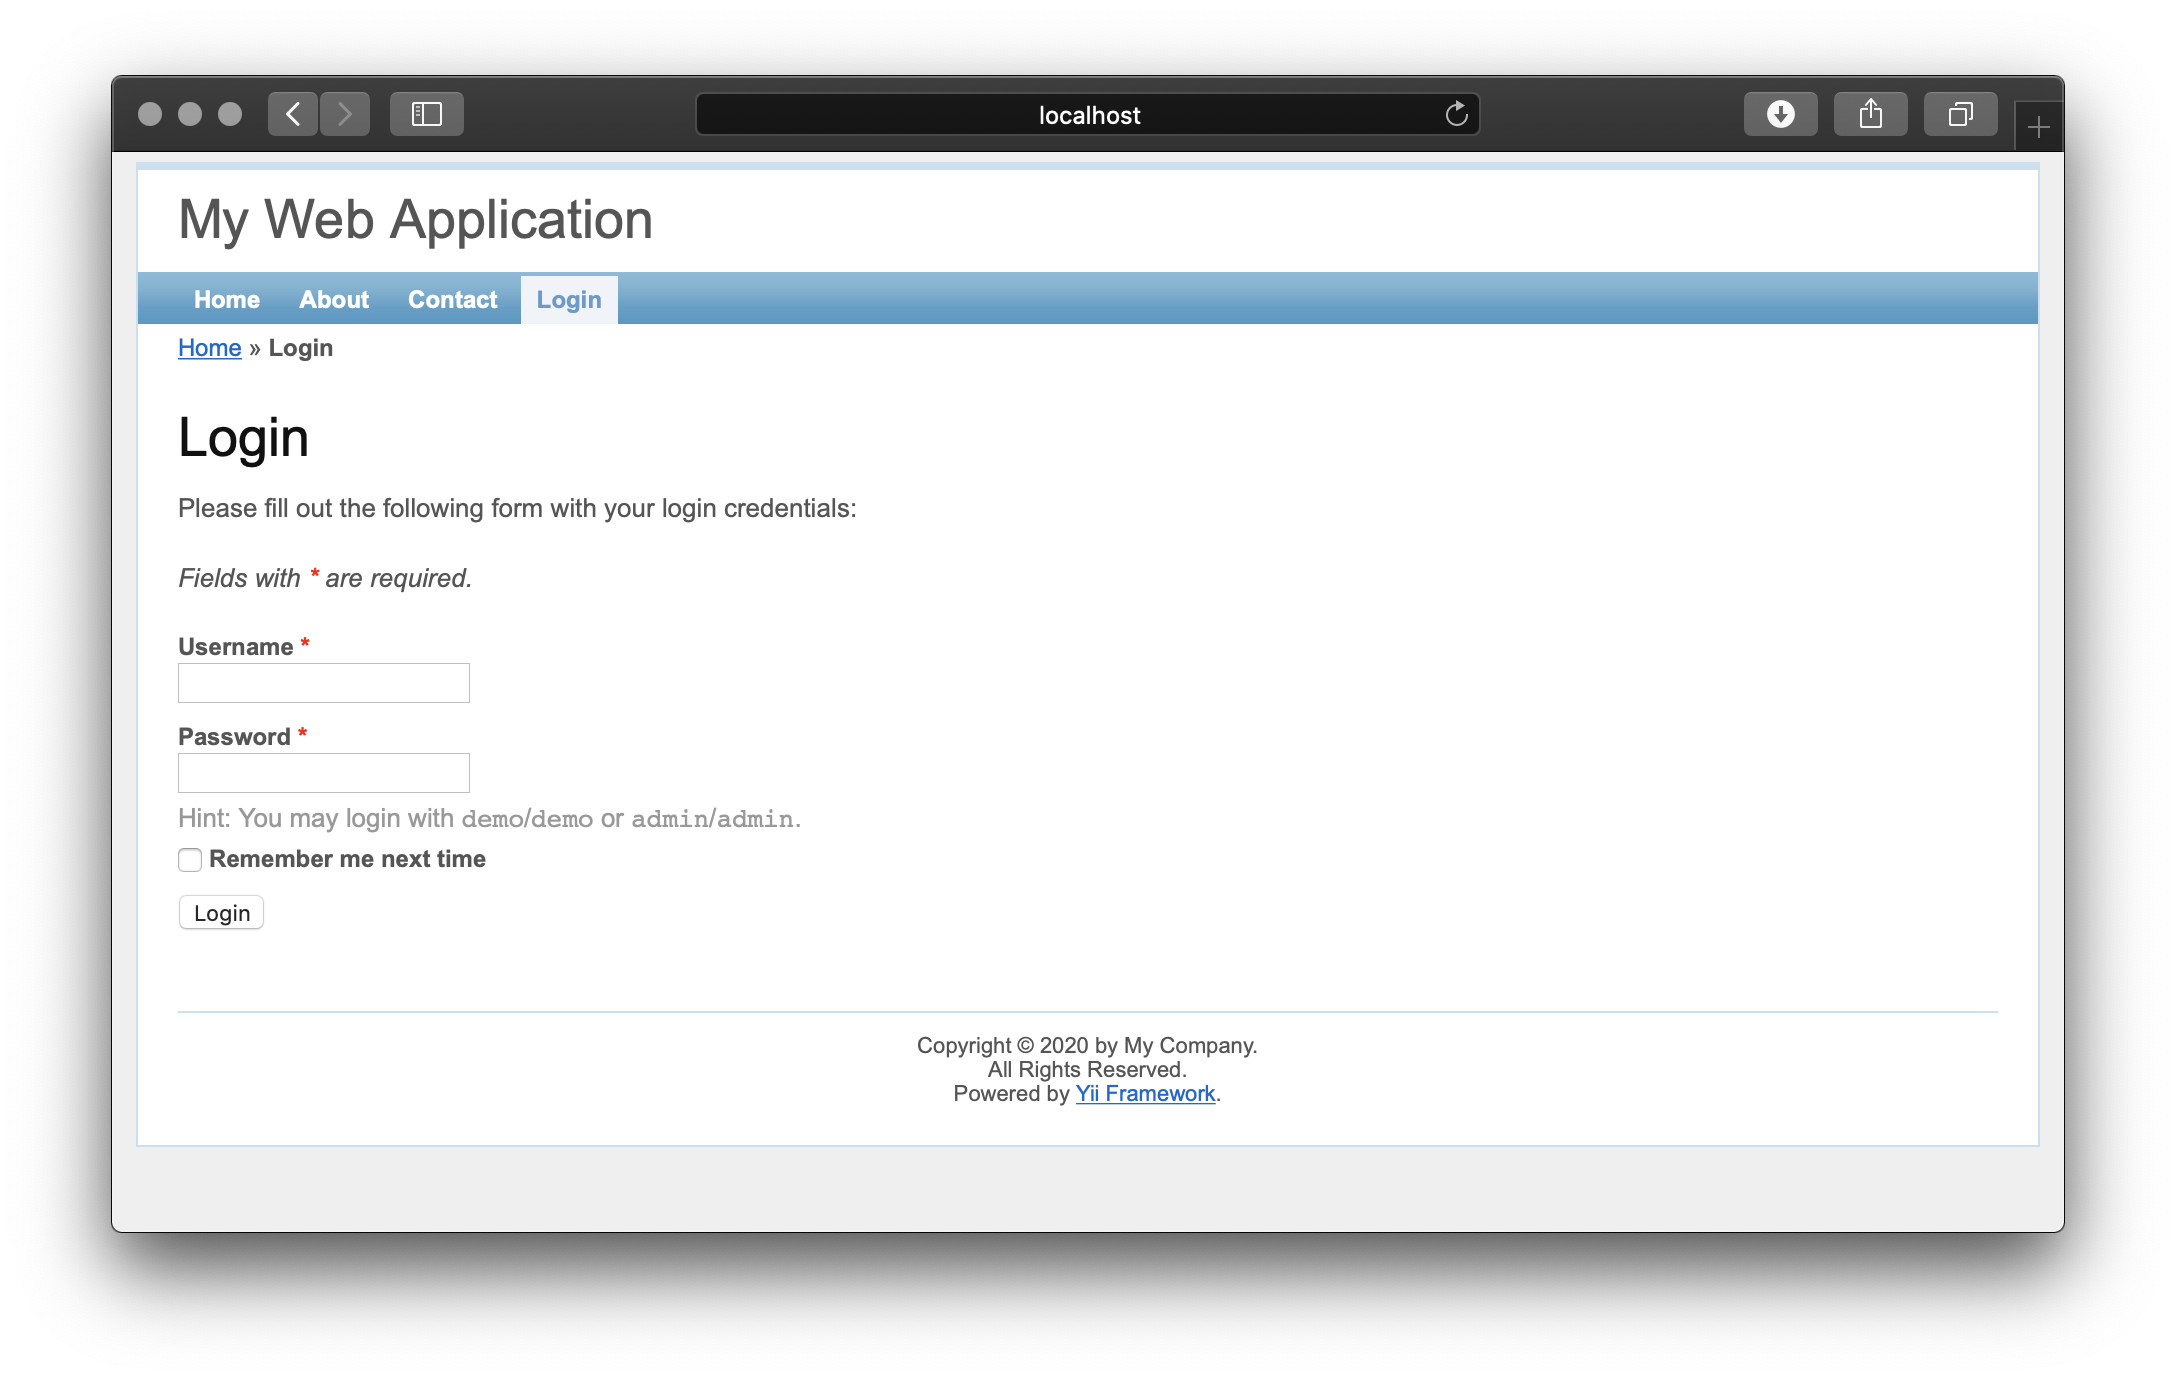This screenshot has height=1380, width=2176.
Task: Open the About menu item
Action: (x=334, y=300)
